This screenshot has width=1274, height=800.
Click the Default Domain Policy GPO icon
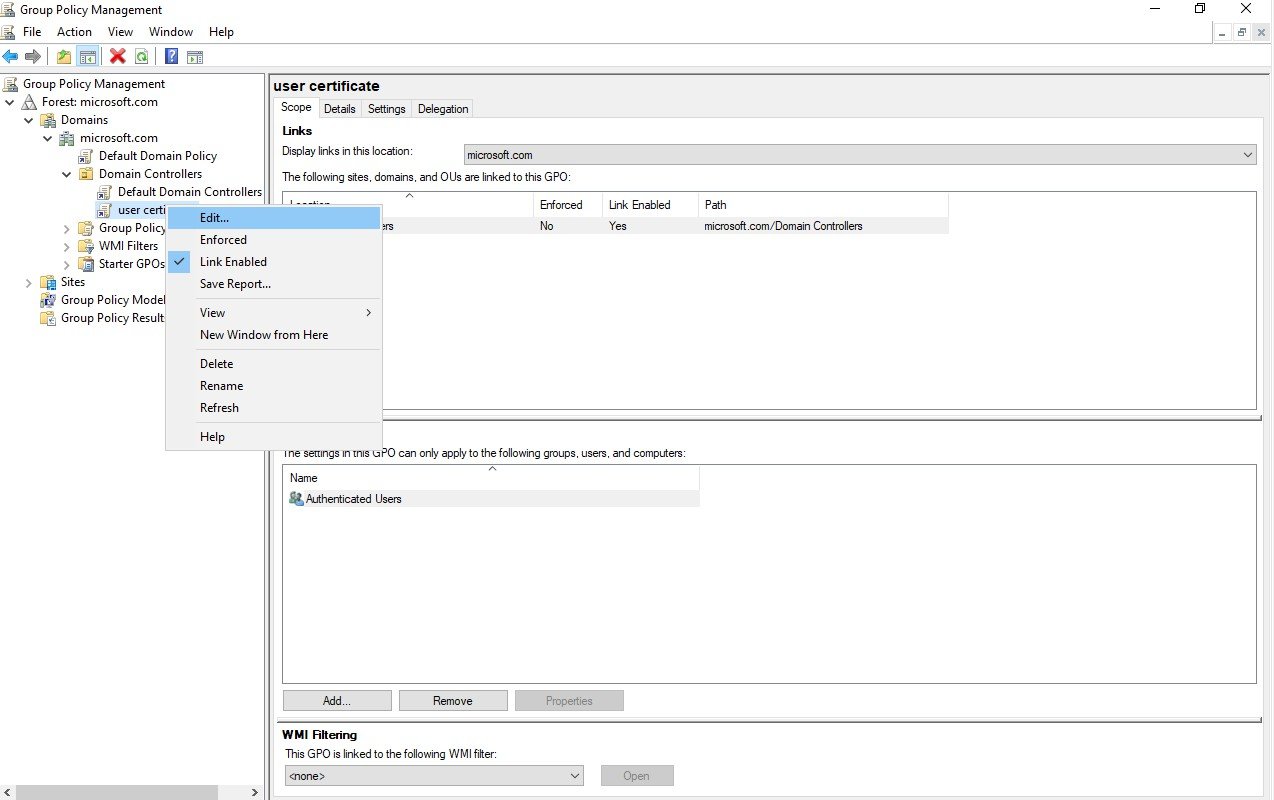(x=86, y=156)
